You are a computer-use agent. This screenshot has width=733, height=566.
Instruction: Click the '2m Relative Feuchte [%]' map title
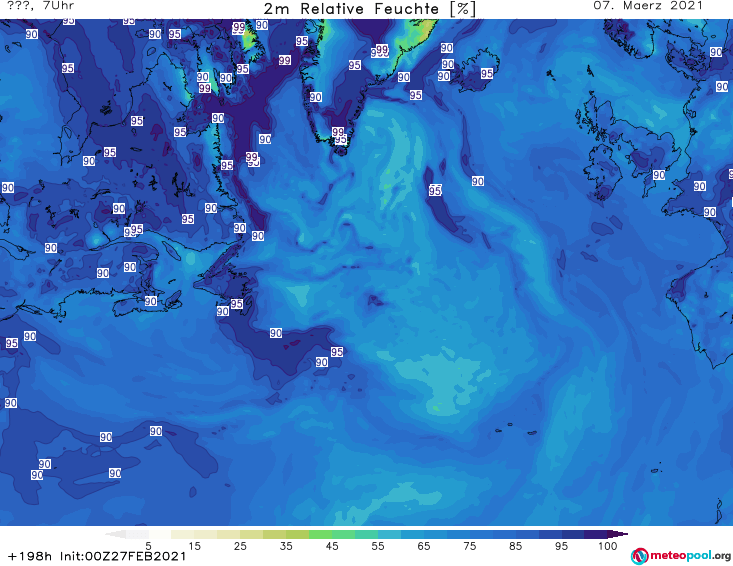[x=369, y=9]
